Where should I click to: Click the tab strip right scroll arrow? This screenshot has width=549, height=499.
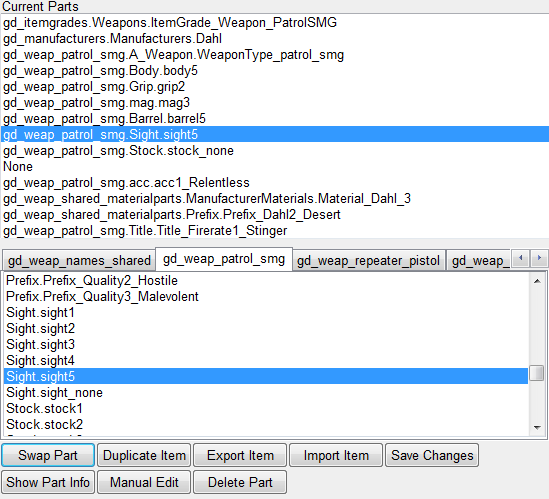539,259
